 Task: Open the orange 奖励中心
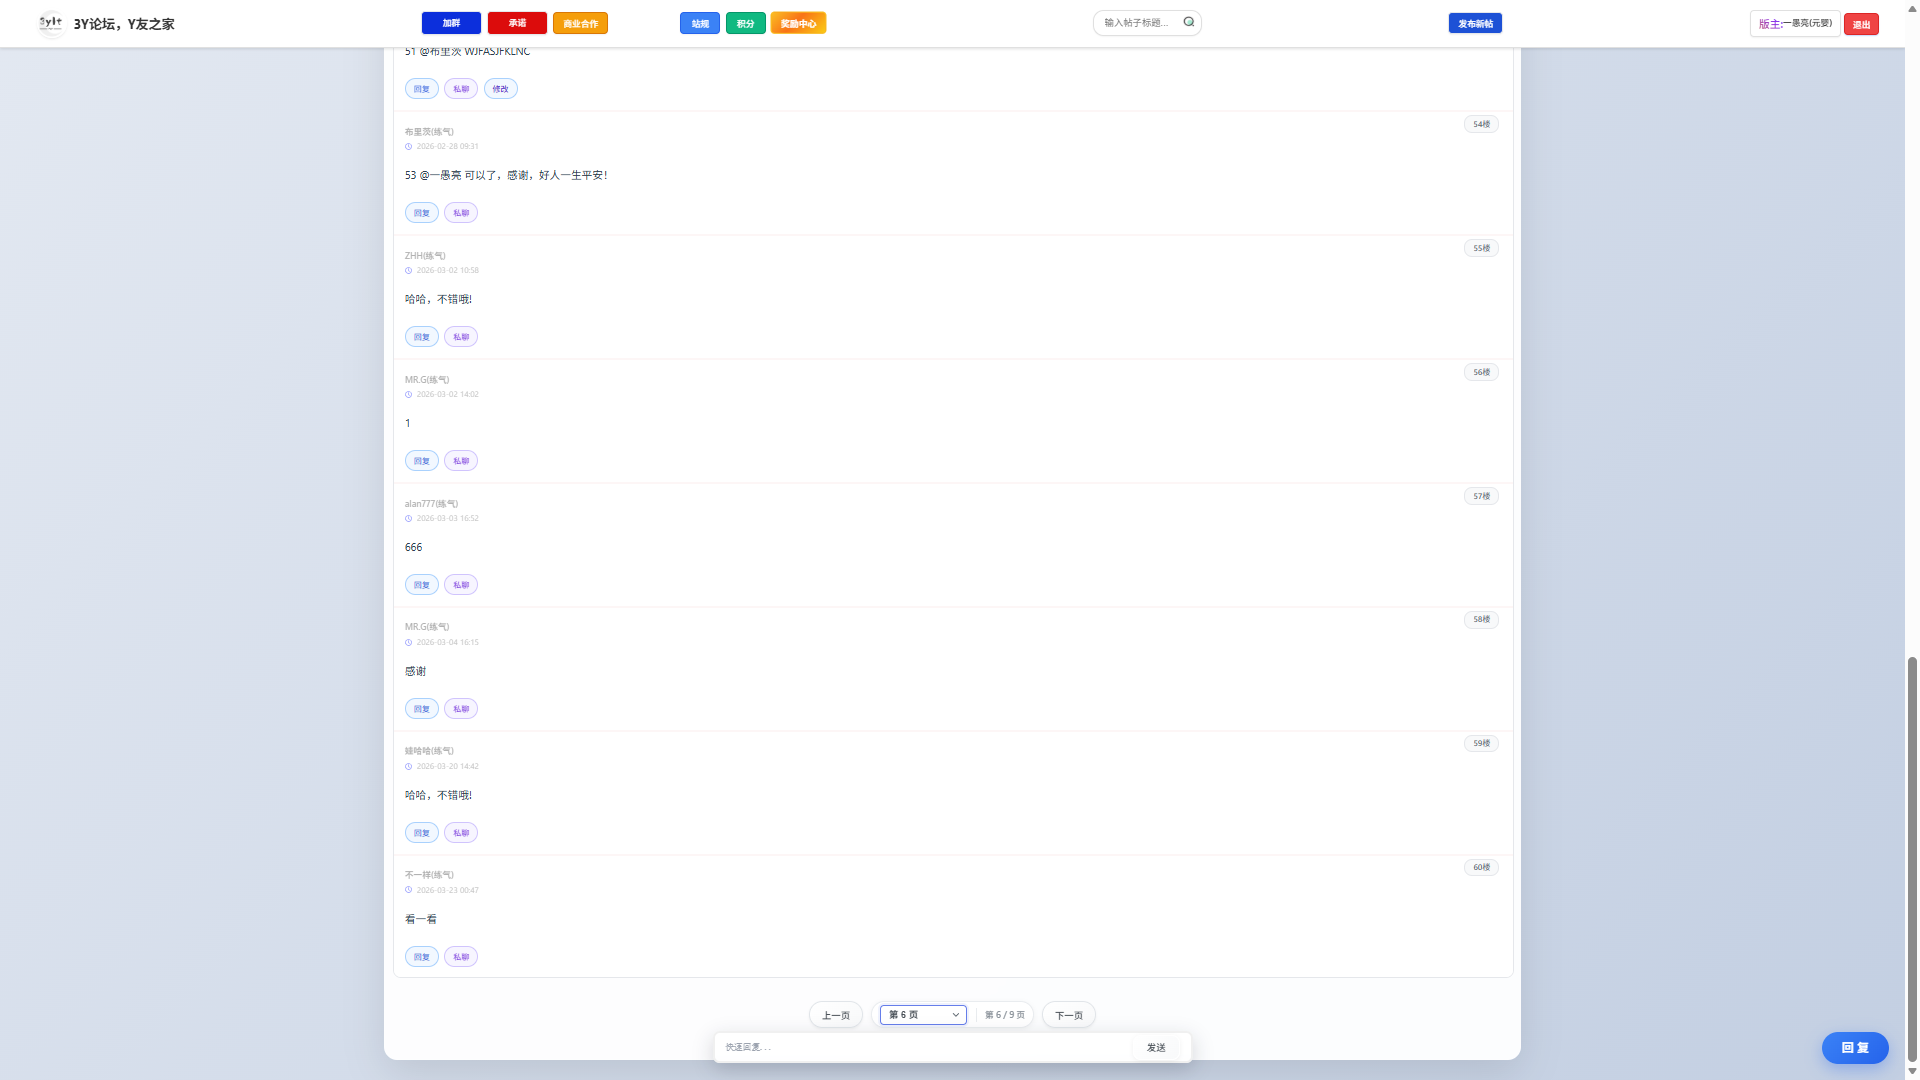[798, 23]
